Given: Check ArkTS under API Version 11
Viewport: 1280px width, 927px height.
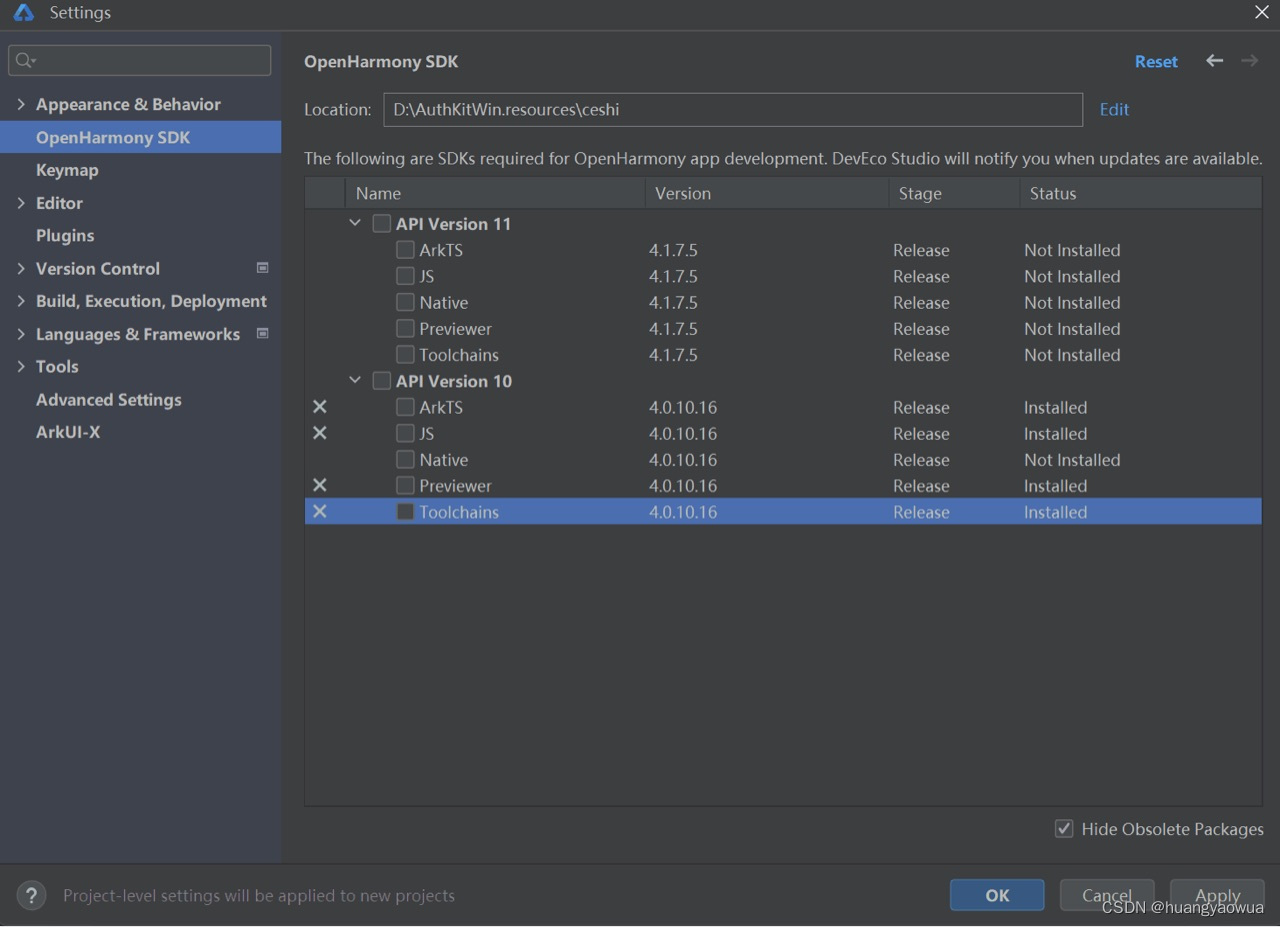Looking at the screenshot, I should pyautogui.click(x=405, y=250).
